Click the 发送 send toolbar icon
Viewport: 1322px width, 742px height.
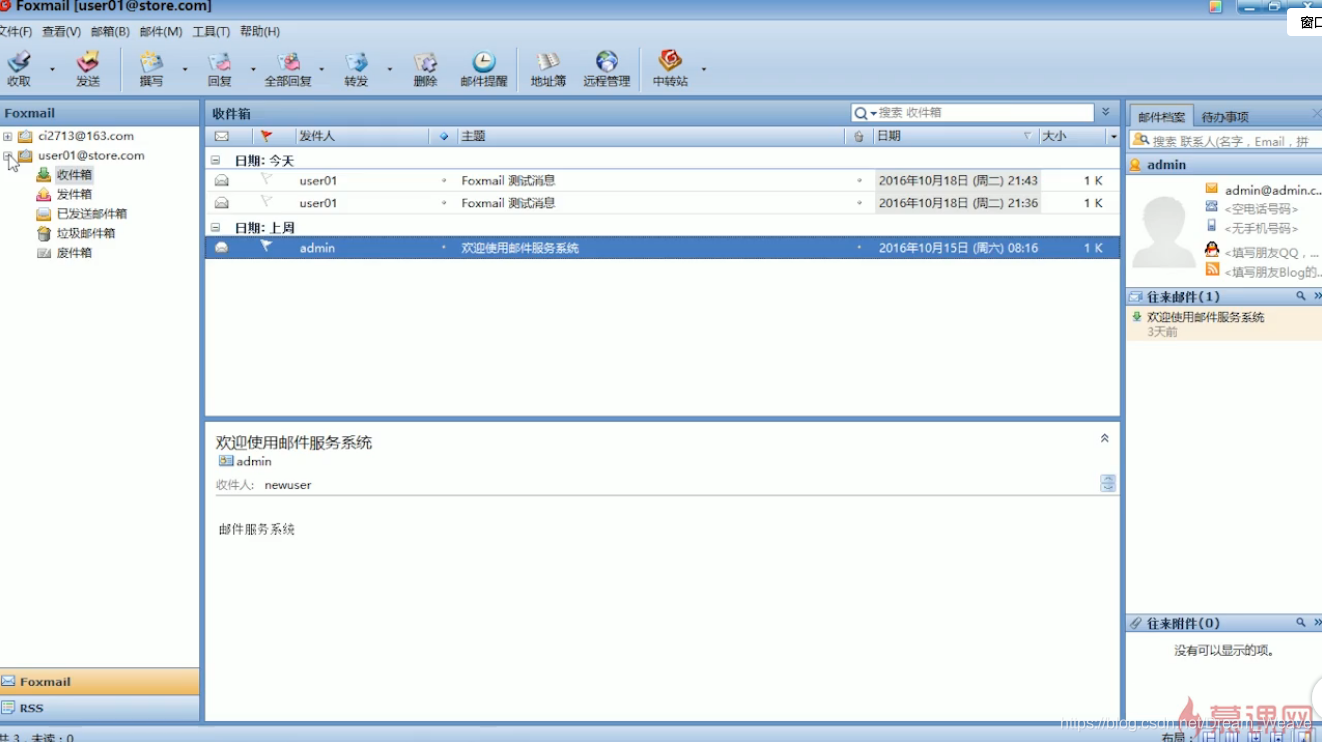pyautogui.click(x=88, y=68)
